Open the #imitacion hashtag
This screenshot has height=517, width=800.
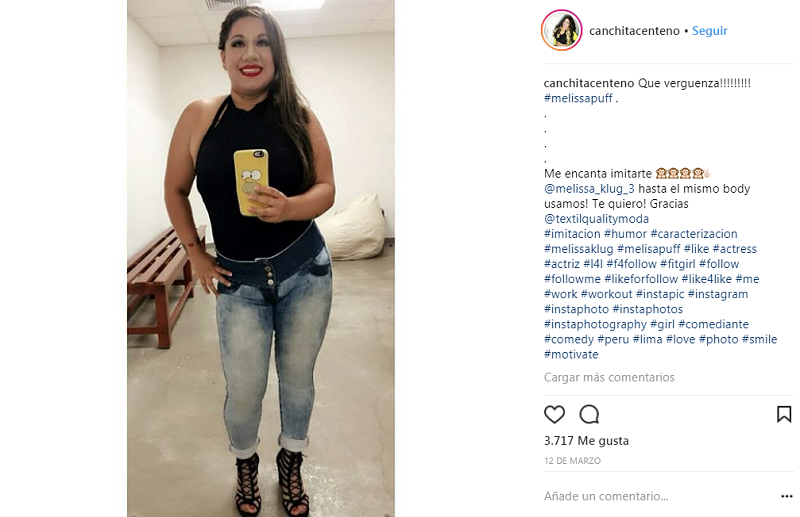(x=572, y=234)
